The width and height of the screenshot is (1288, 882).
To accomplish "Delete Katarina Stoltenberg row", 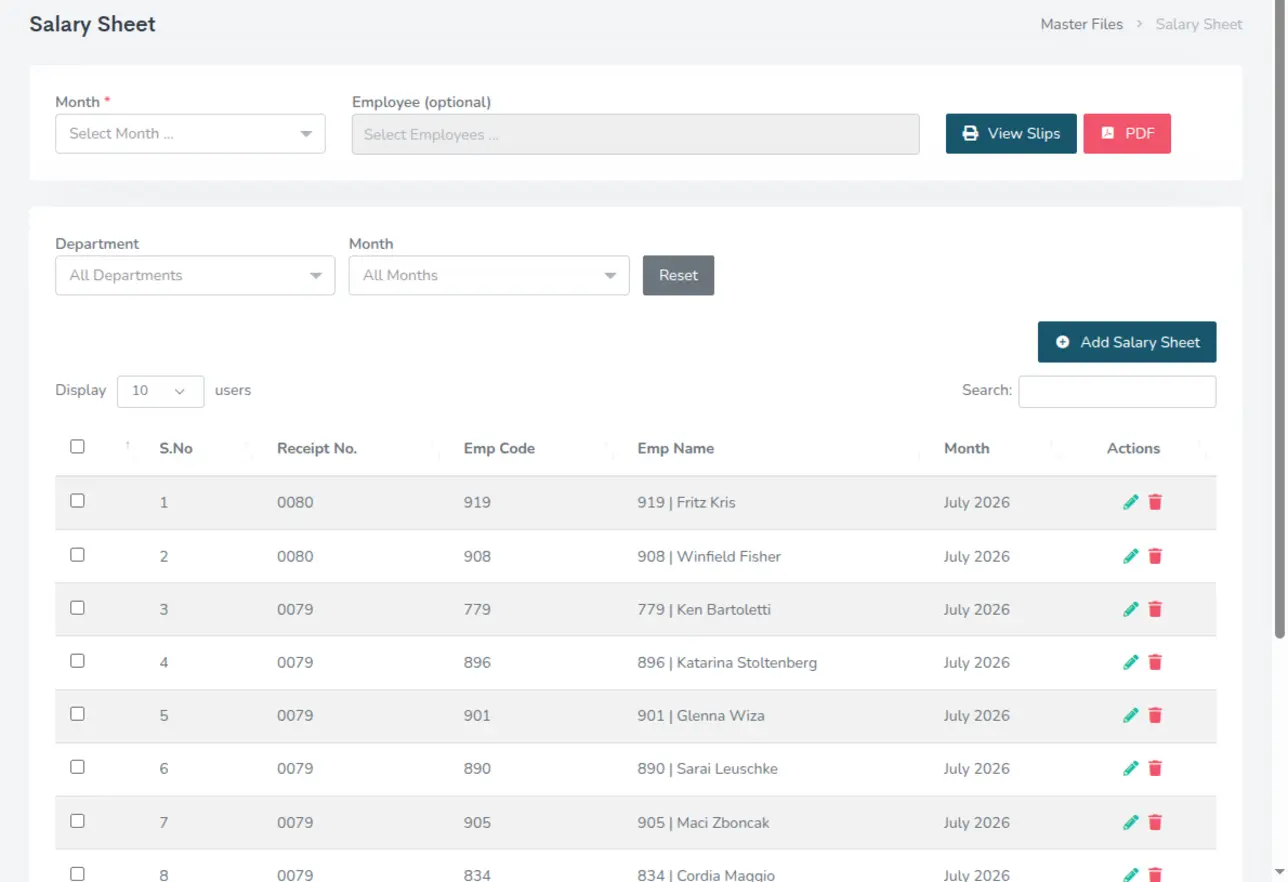I will coord(1155,662).
